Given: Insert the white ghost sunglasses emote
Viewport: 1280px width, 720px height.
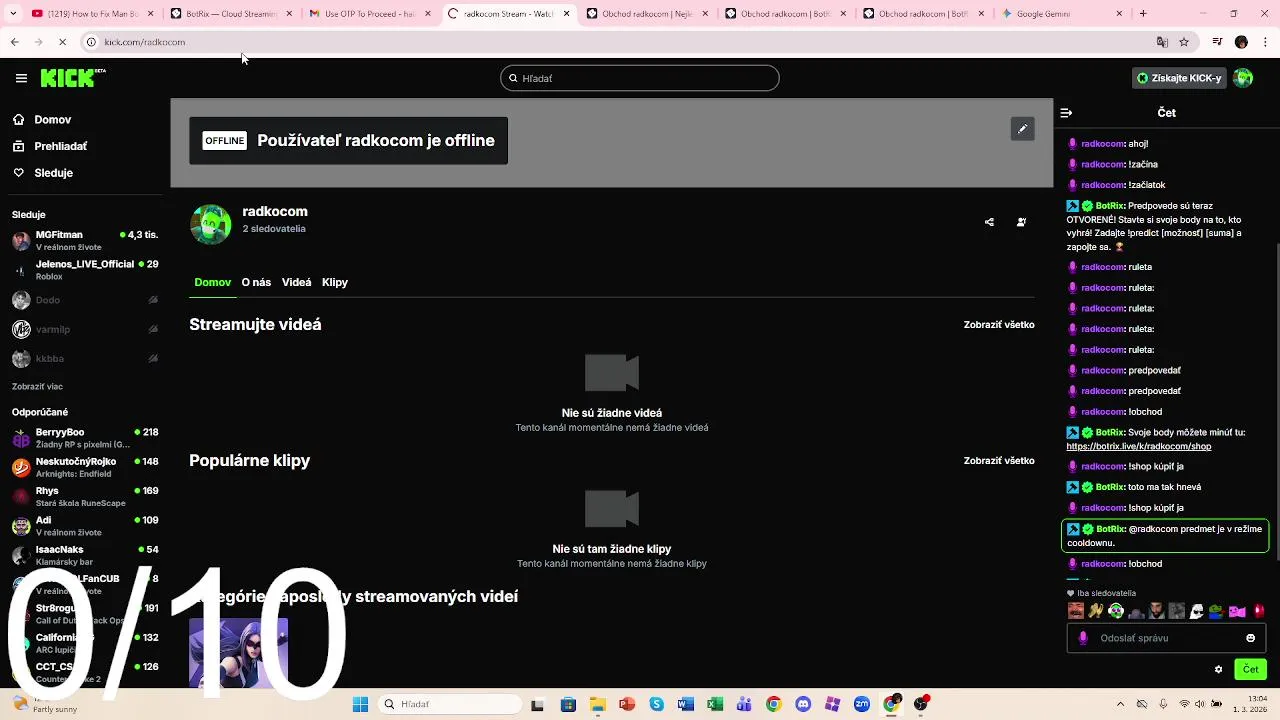Looking at the screenshot, I should pos(1196,611).
